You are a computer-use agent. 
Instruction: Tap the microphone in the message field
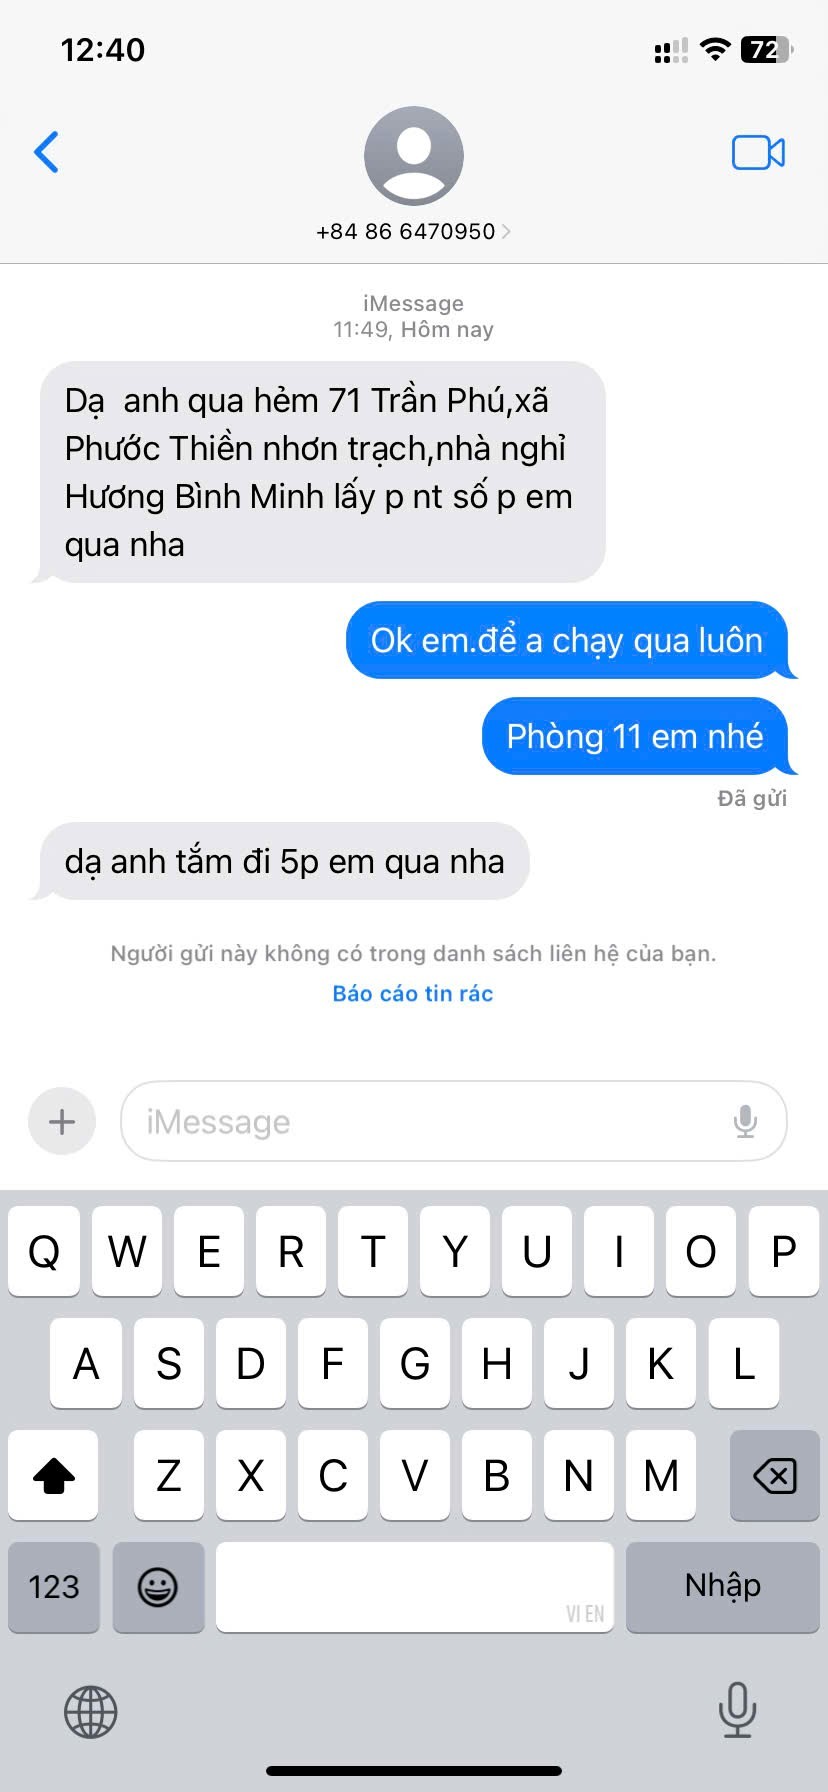tap(745, 1122)
